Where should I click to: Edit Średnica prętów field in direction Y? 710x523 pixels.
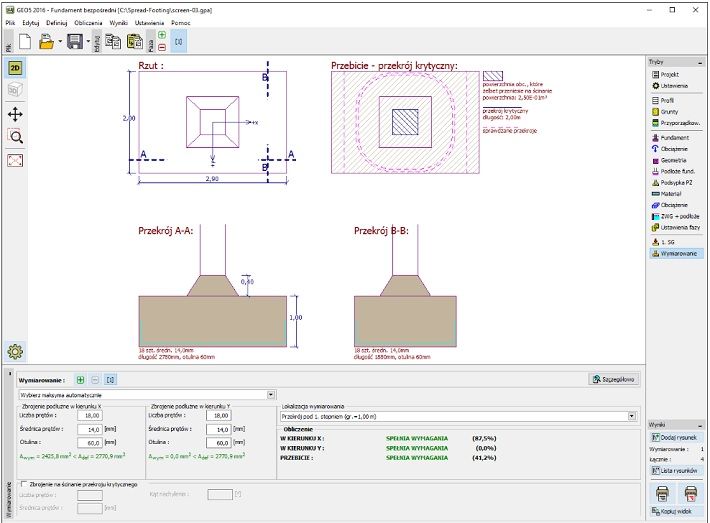pyautogui.click(x=219, y=429)
